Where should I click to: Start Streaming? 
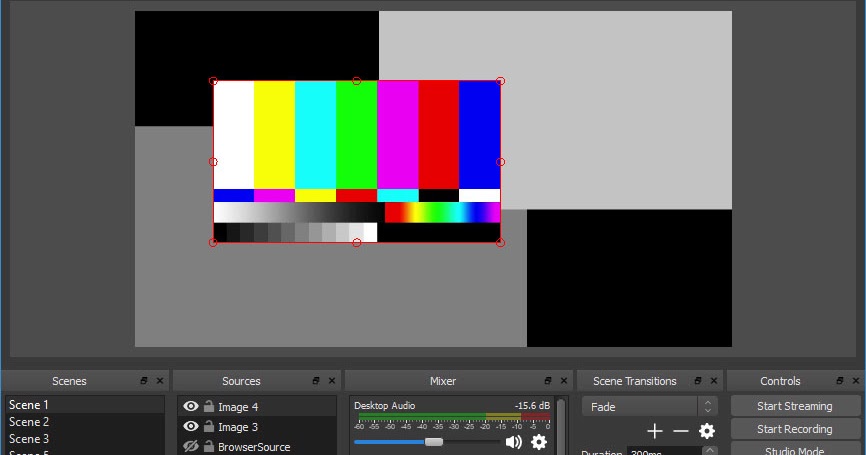click(795, 406)
